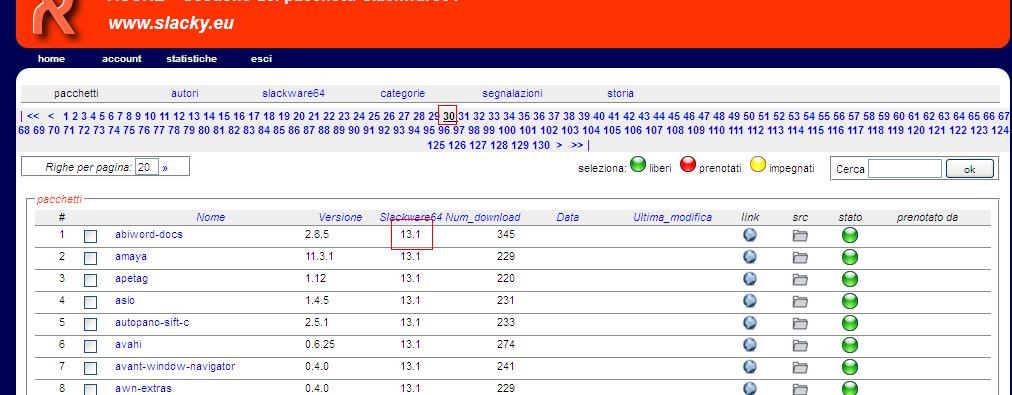
Task: Click the green stato icon for autopano-sift-c
Action: tap(850, 323)
